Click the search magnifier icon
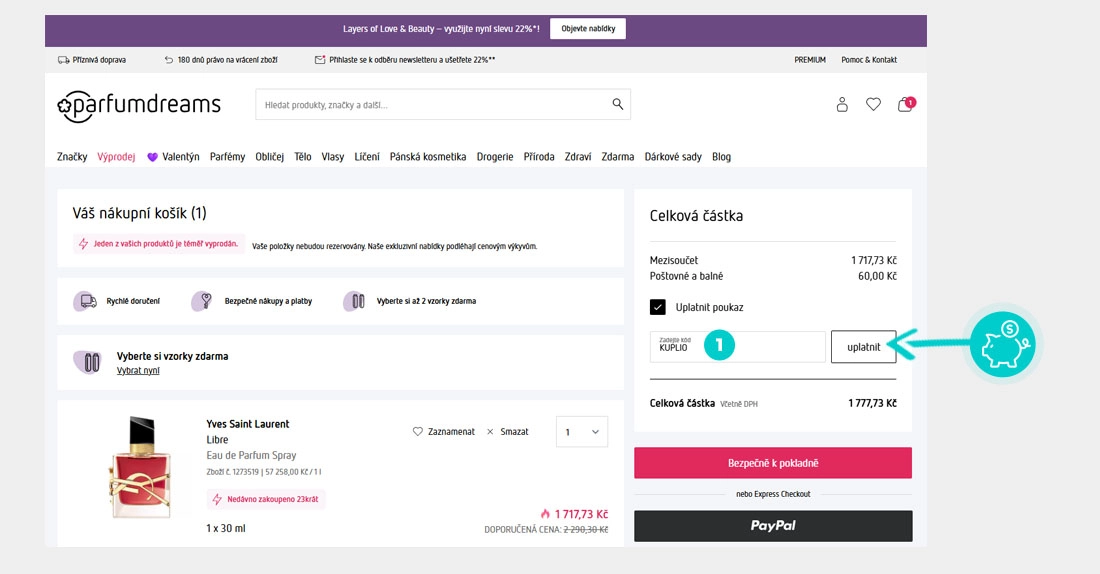1100x574 pixels. (617, 104)
